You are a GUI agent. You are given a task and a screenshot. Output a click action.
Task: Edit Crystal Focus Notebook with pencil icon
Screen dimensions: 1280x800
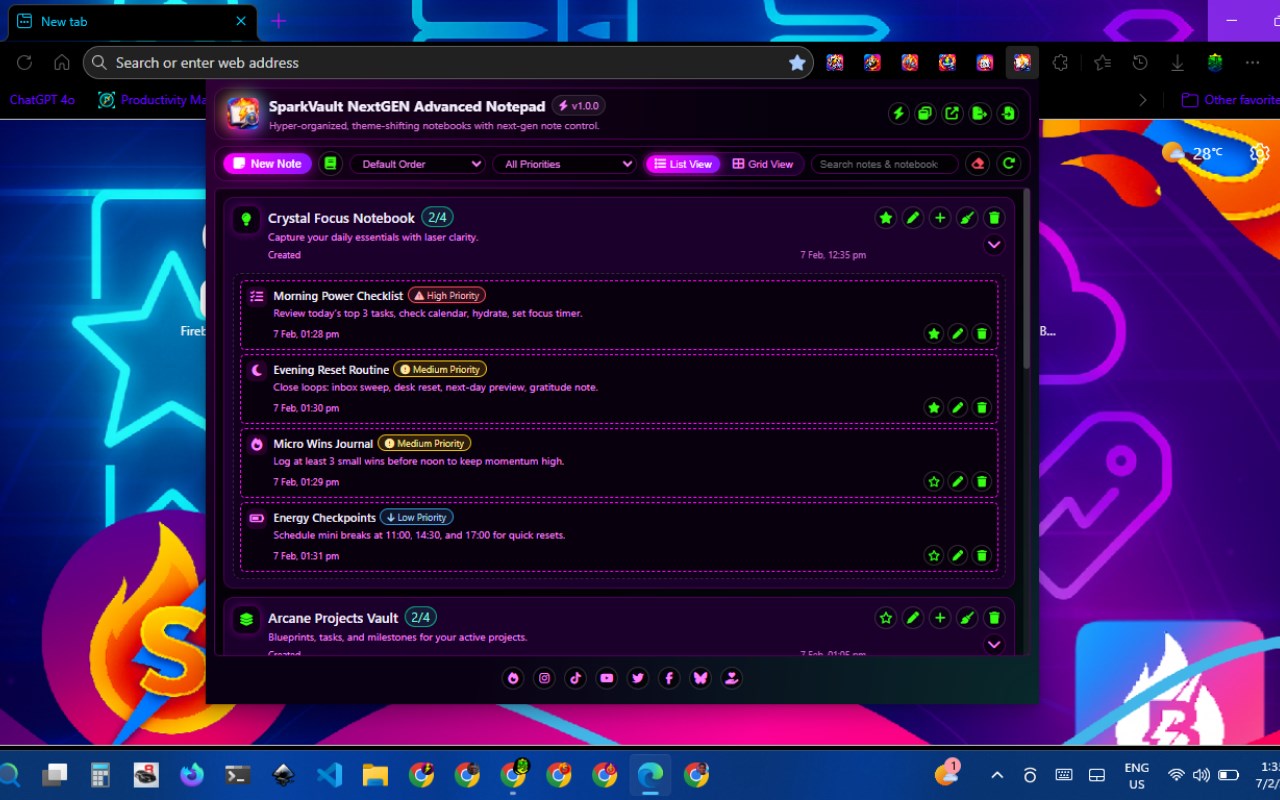point(912,218)
